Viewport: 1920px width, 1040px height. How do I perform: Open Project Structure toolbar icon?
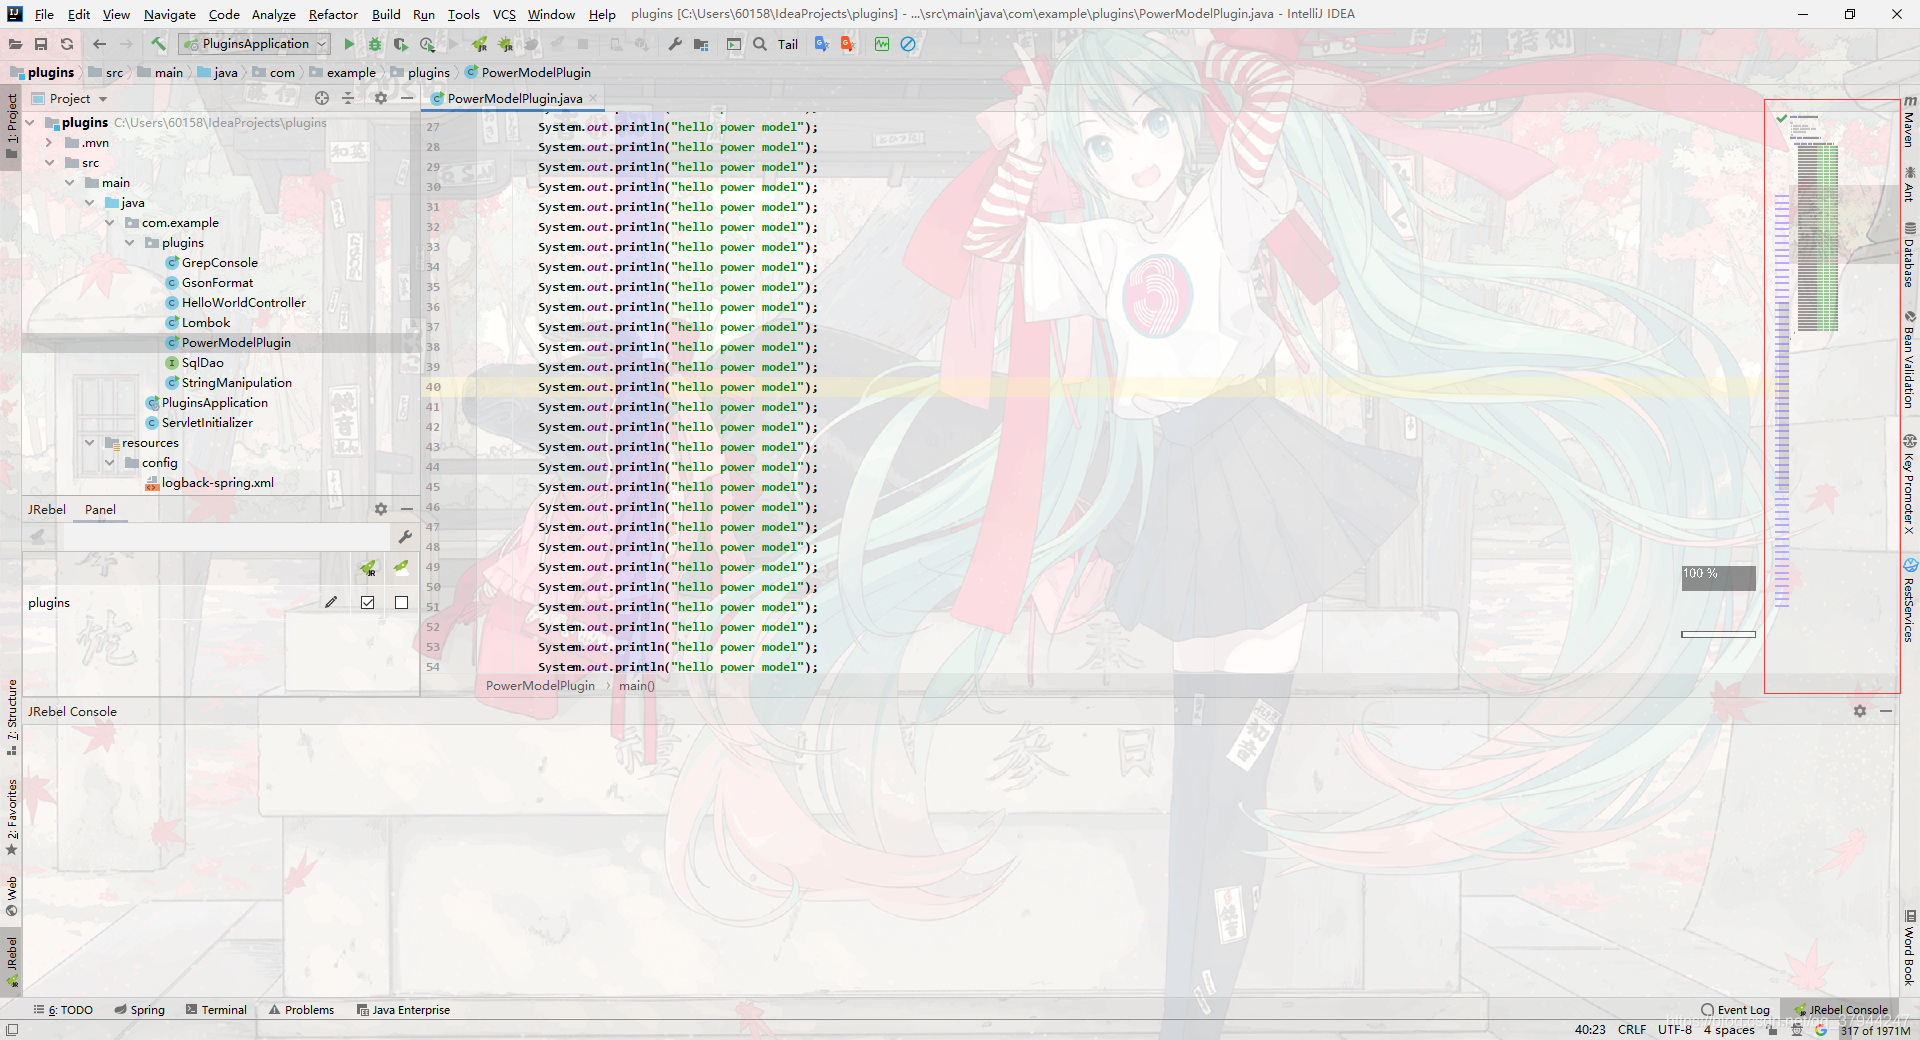click(x=701, y=44)
